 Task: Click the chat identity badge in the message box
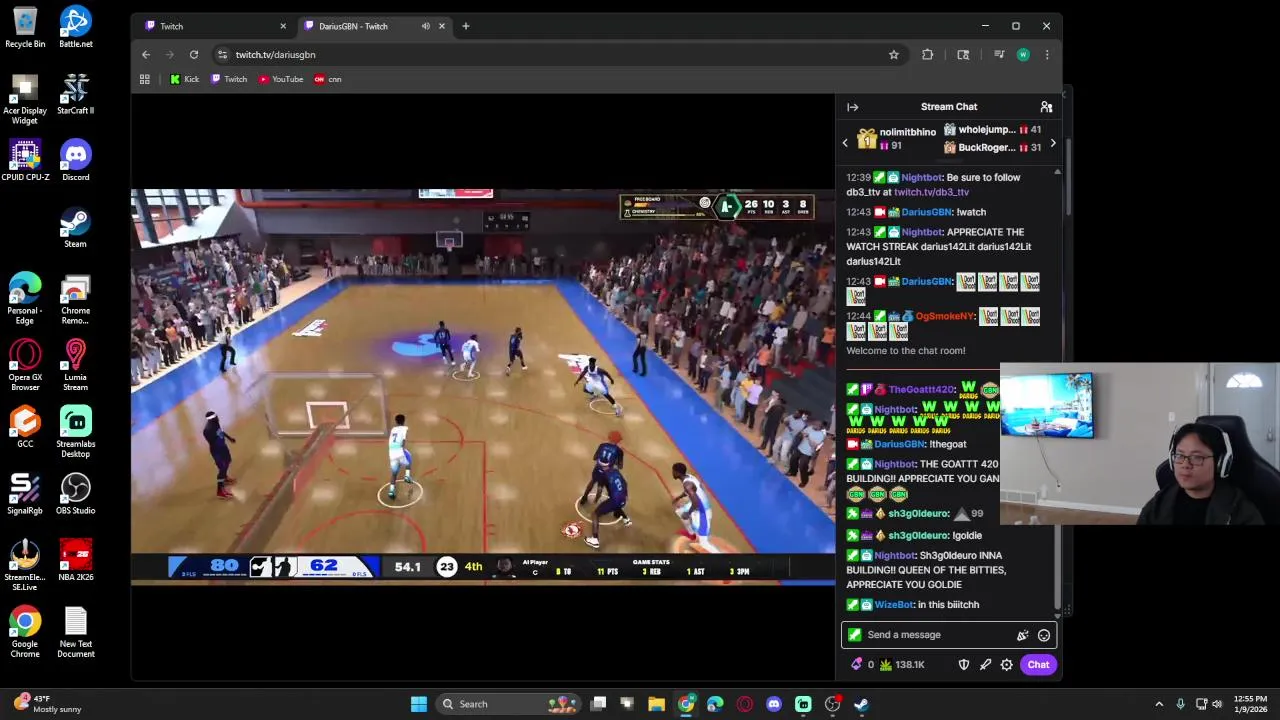854,635
